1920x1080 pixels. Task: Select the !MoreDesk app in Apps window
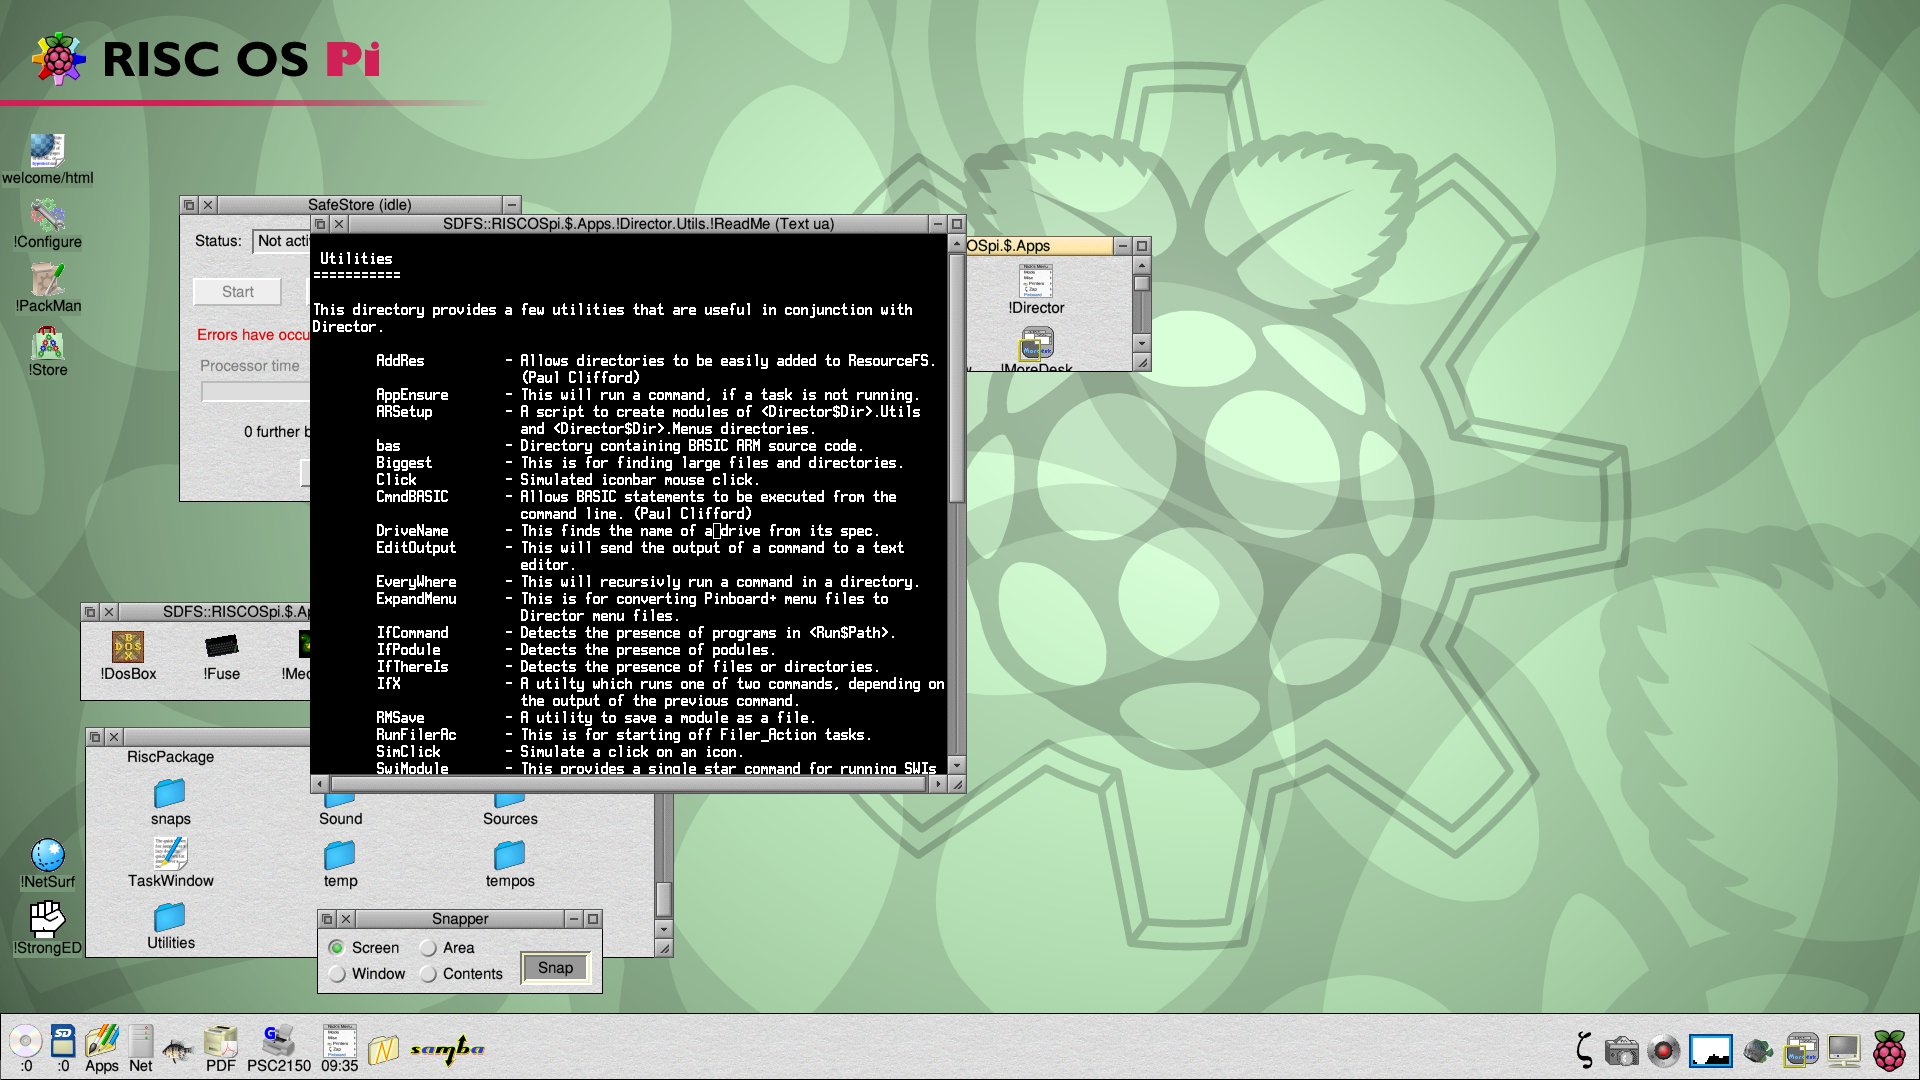(x=1036, y=349)
